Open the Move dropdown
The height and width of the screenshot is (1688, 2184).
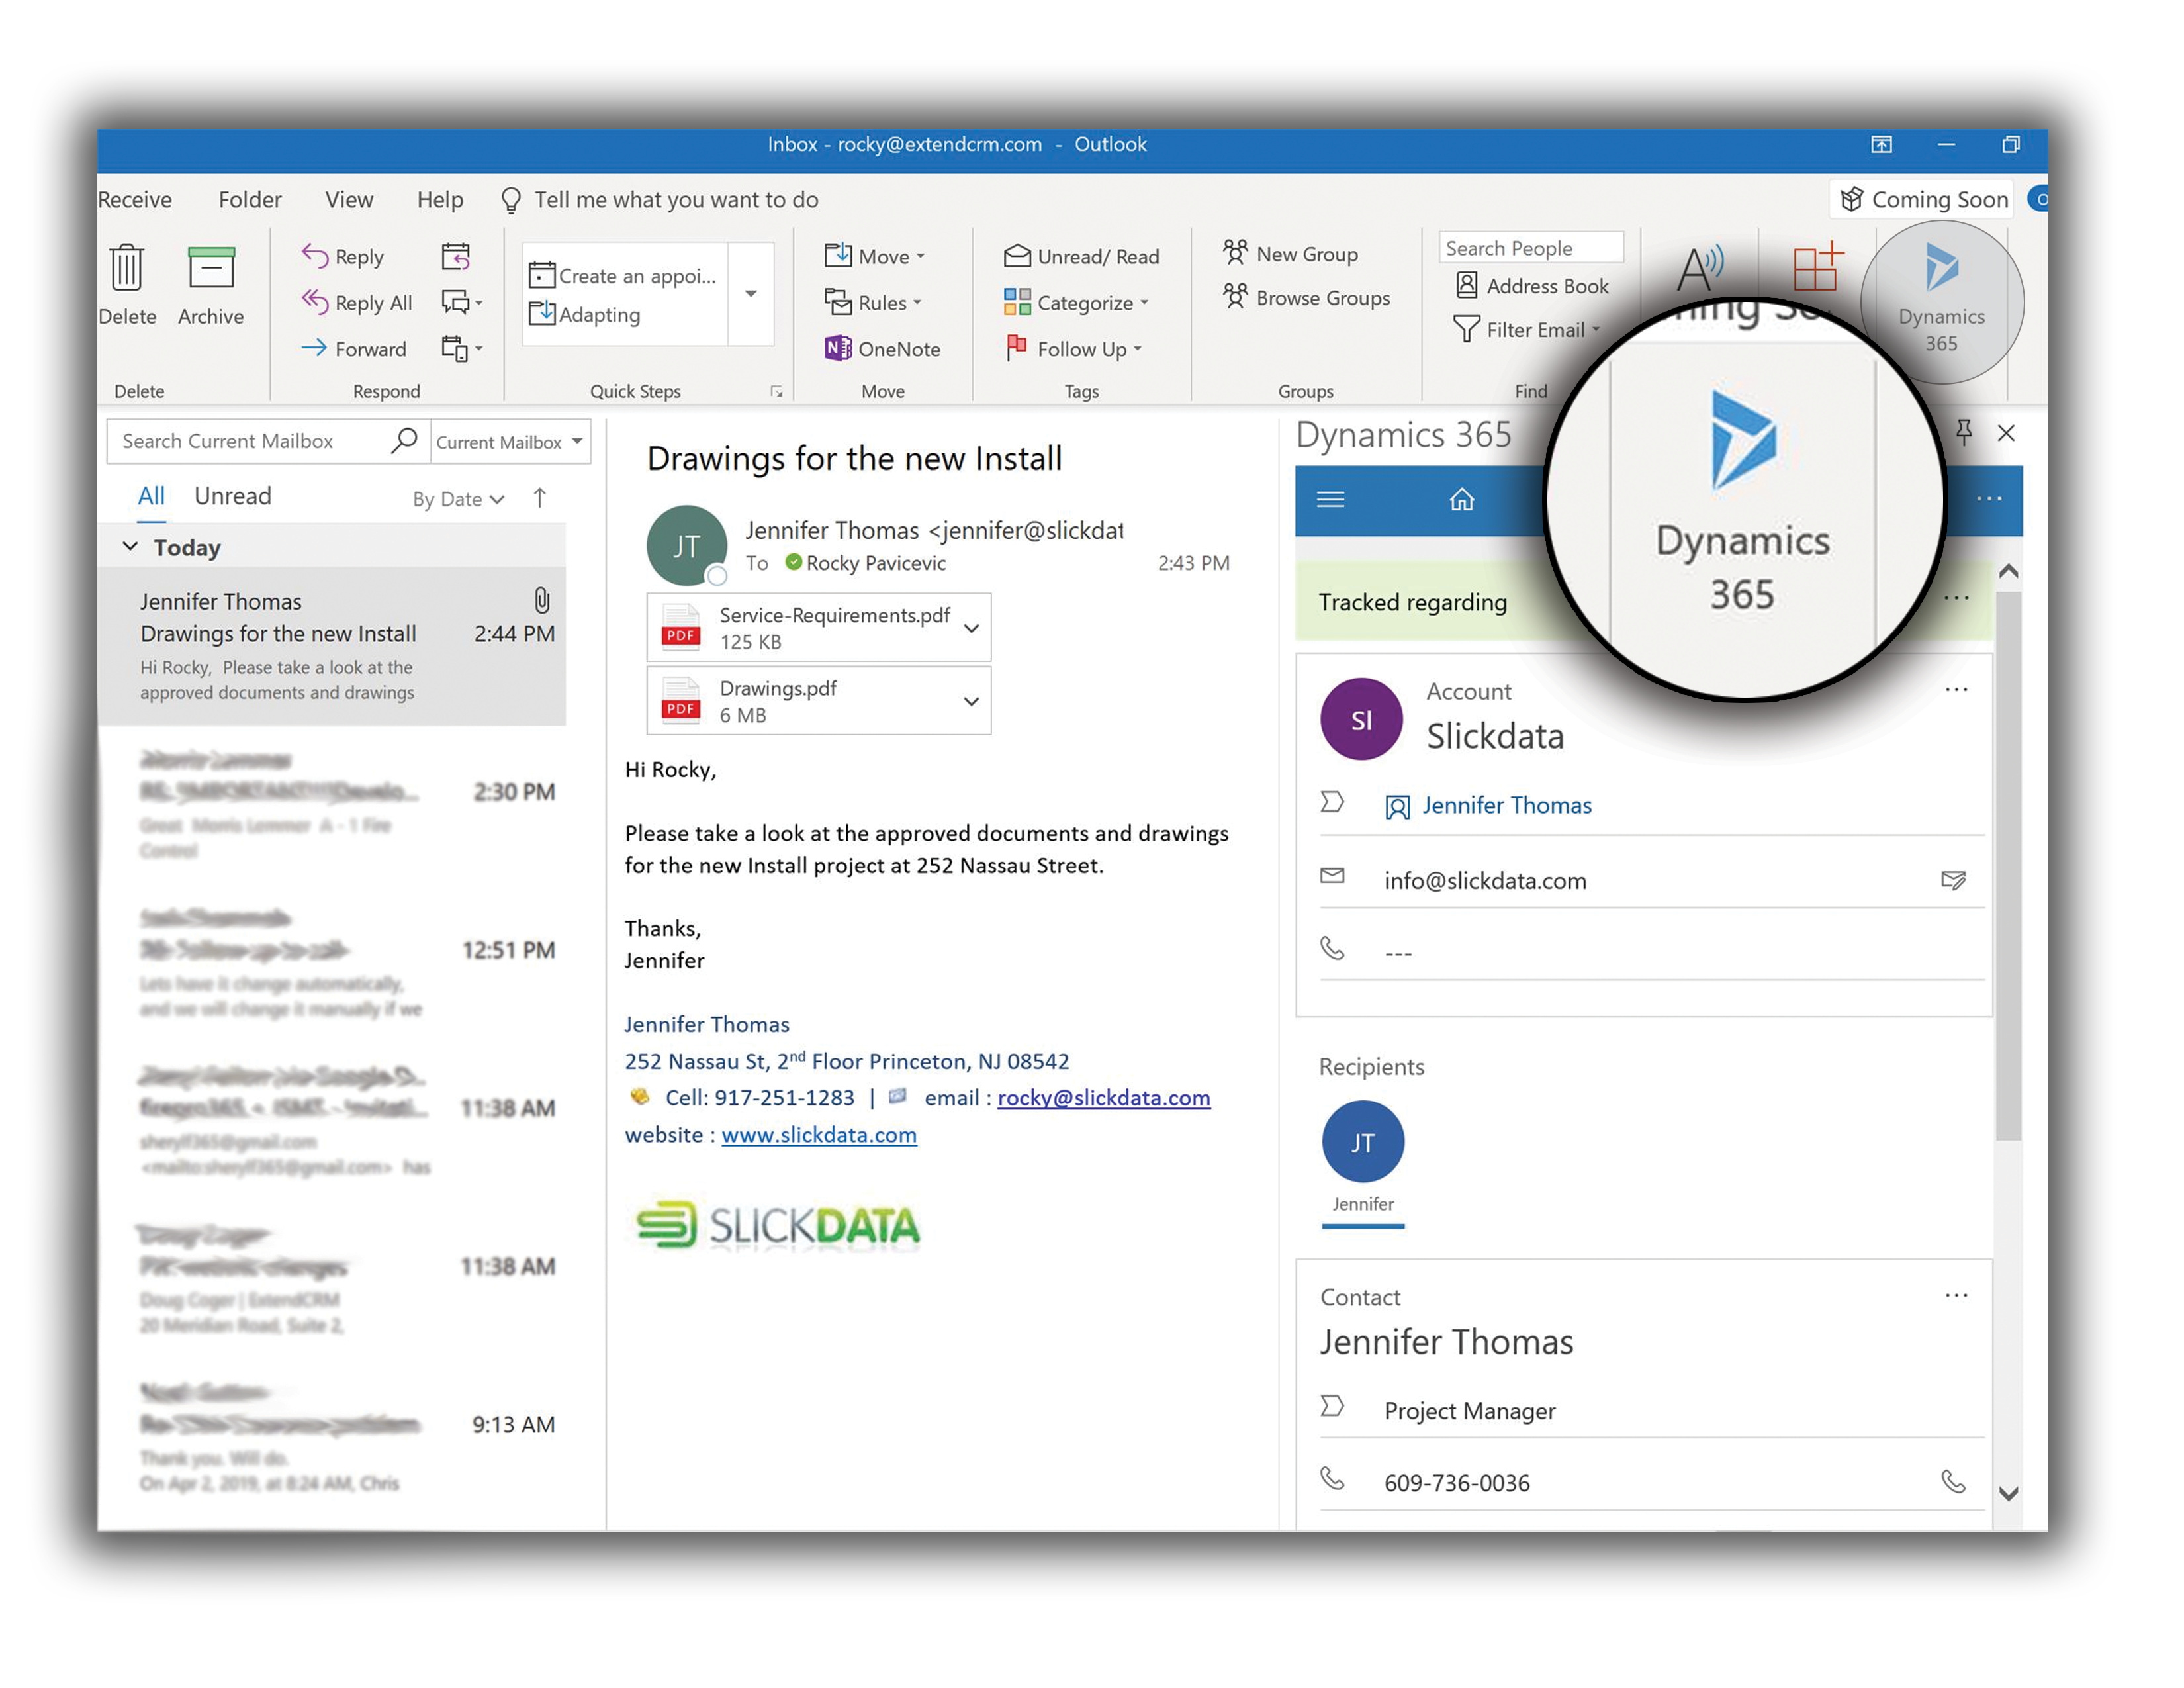coord(875,257)
